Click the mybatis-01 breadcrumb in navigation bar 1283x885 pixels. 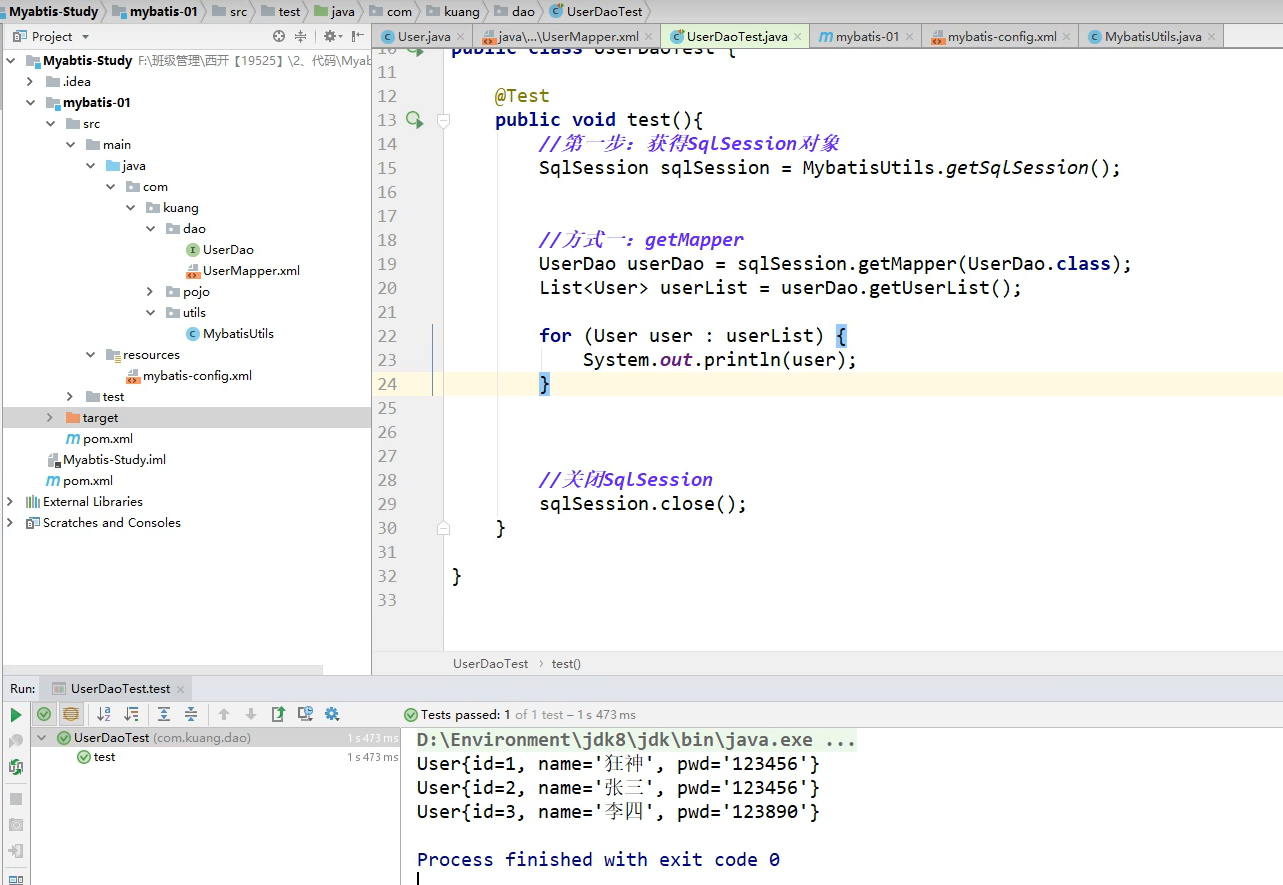click(153, 11)
